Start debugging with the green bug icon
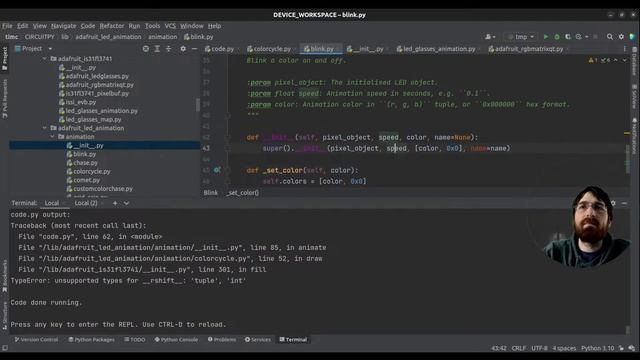Viewport: 640px width, 360px height. [557, 37]
